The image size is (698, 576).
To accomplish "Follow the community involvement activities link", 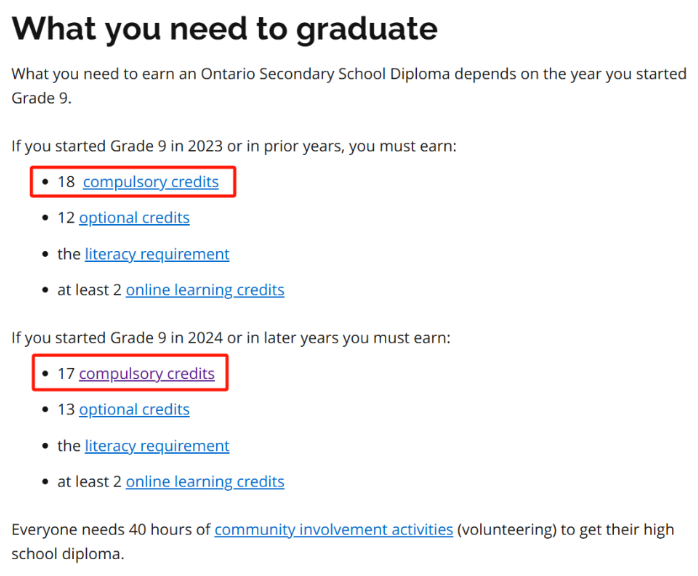I will pyautogui.click(x=334, y=530).
